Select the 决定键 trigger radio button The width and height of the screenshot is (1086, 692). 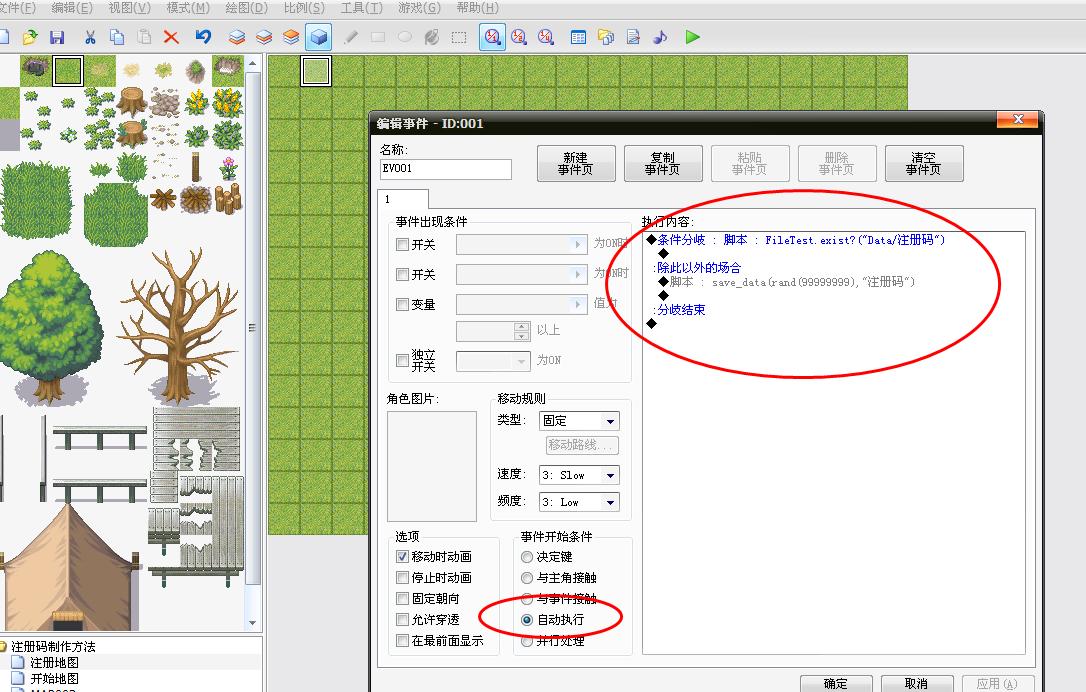tap(527, 557)
